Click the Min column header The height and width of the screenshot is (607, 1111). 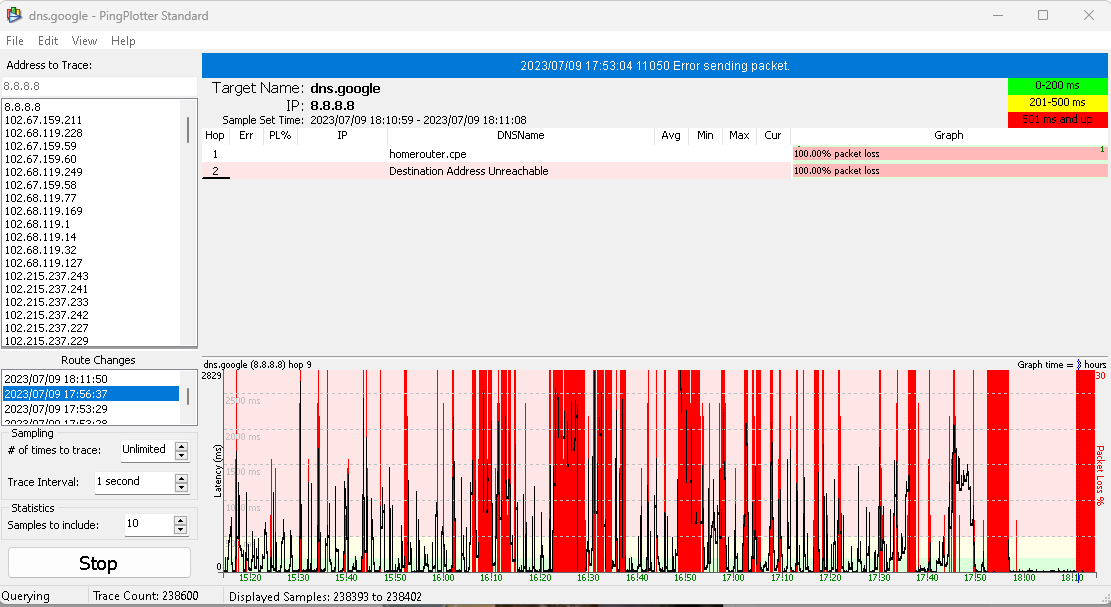(x=705, y=135)
